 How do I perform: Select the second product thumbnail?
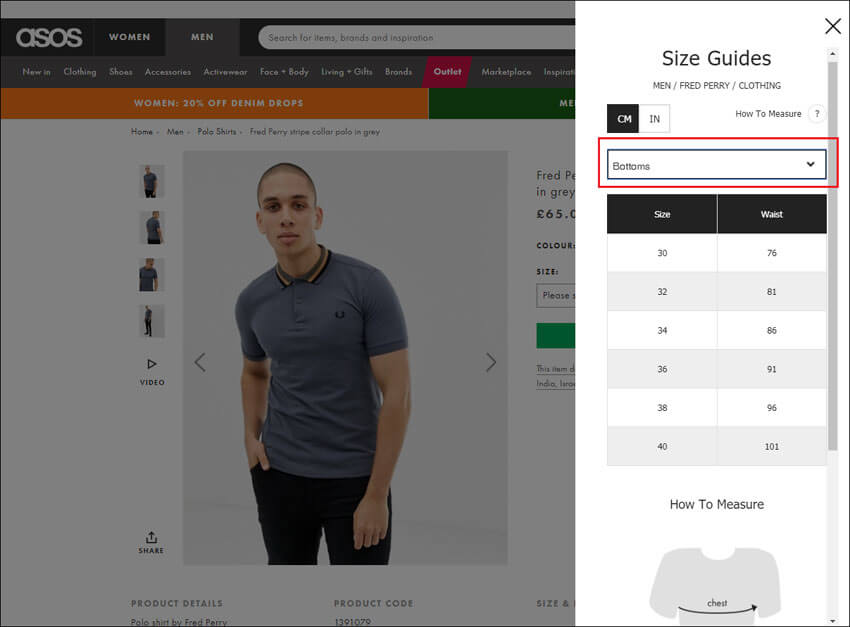pos(152,228)
